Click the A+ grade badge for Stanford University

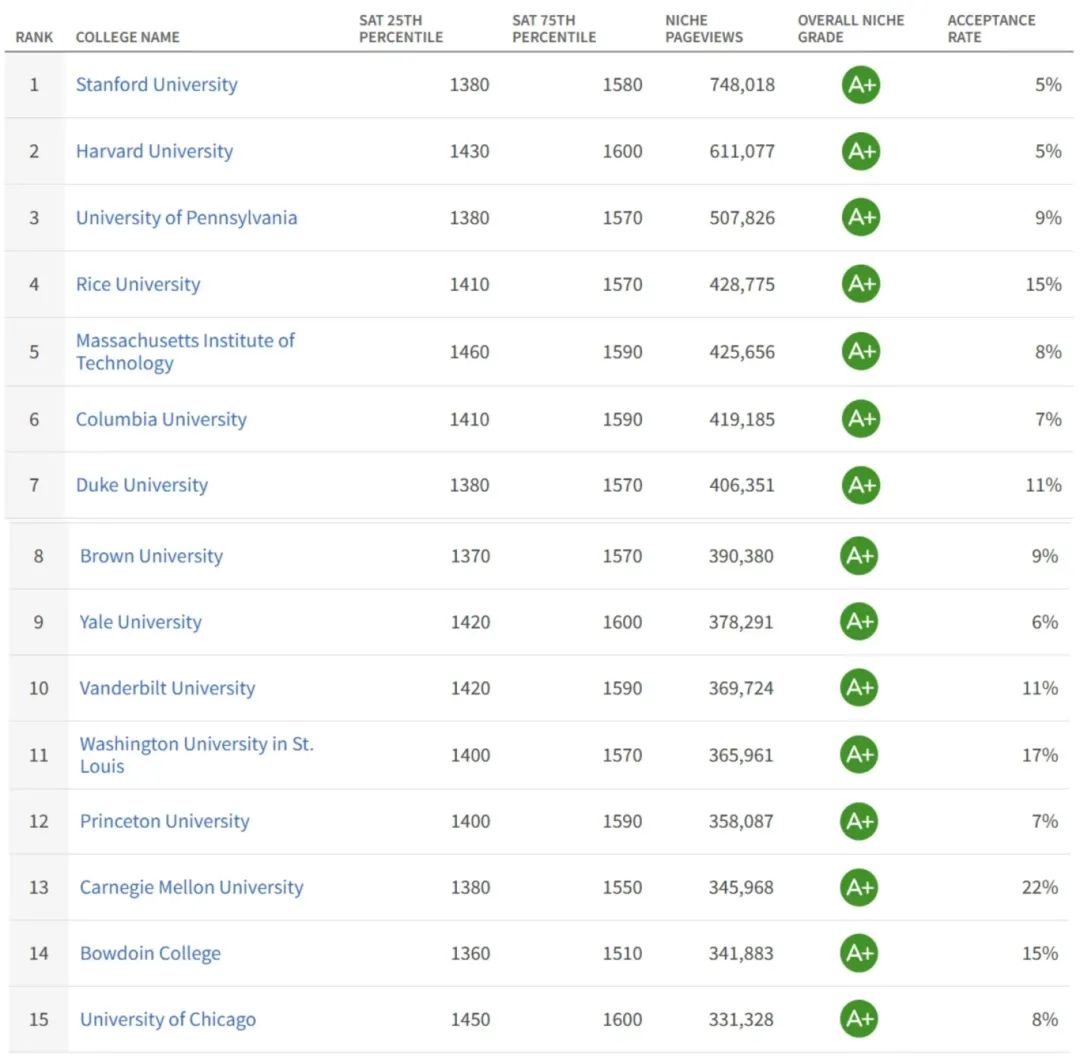pyautogui.click(x=860, y=85)
